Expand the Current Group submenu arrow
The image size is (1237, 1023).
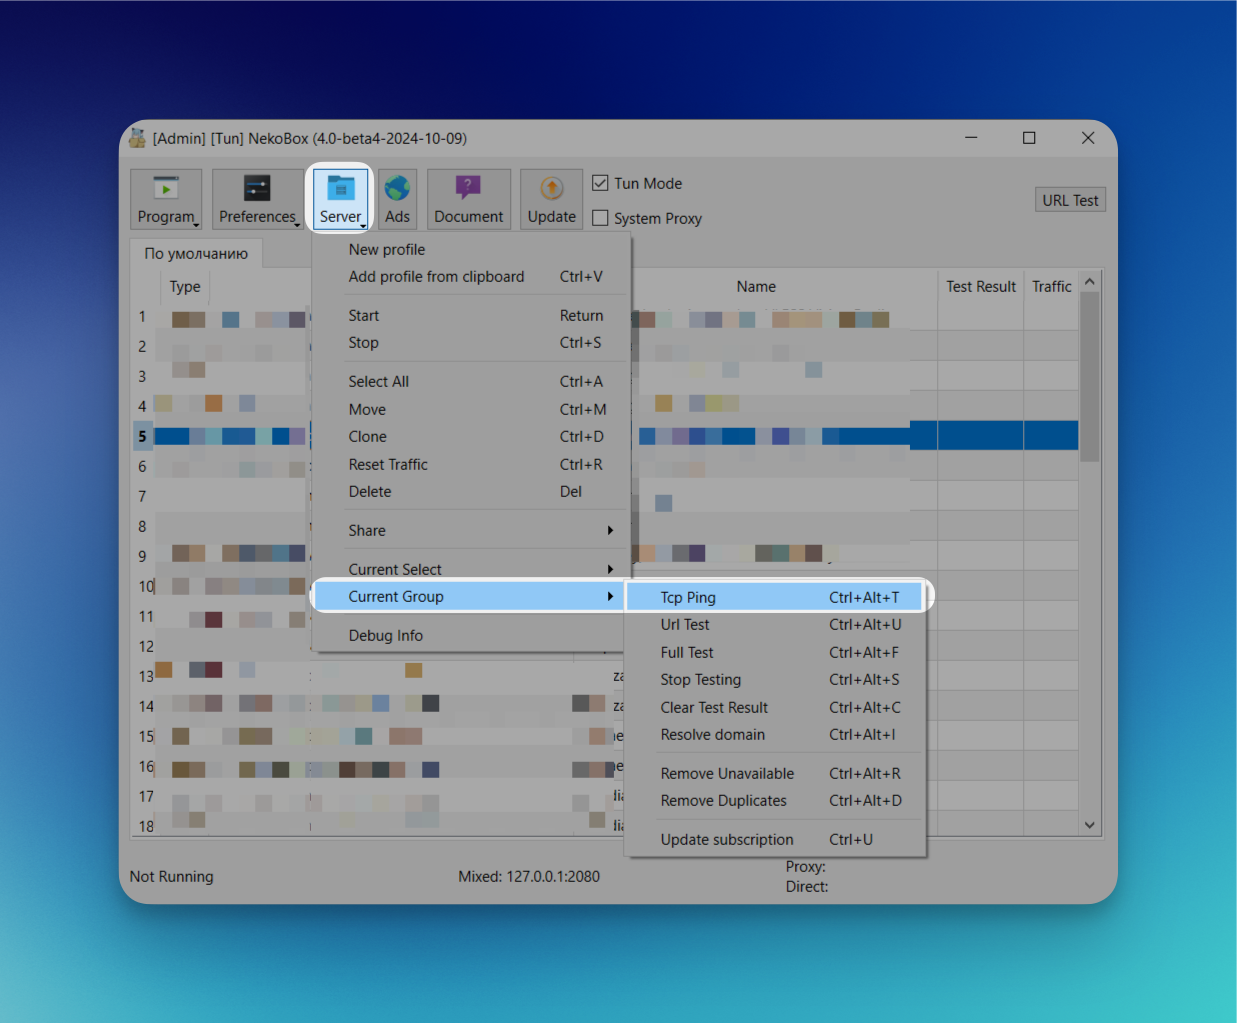[610, 596]
